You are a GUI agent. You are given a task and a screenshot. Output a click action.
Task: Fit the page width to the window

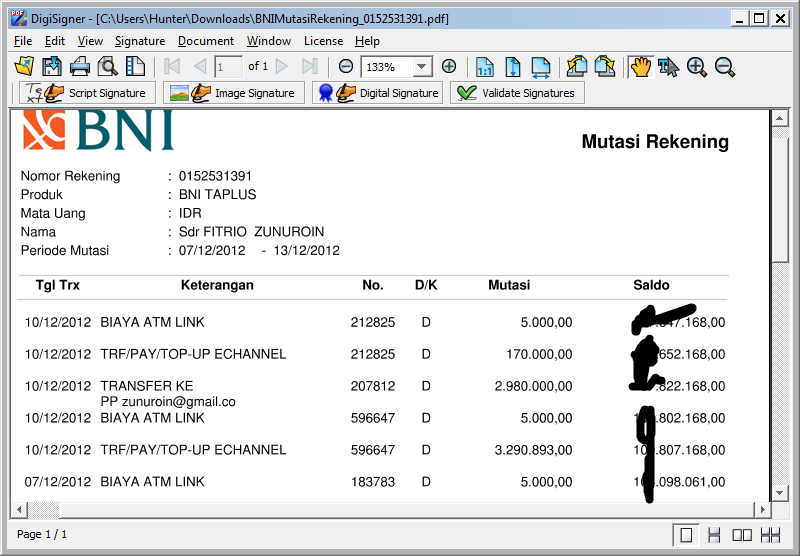click(541, 67)
